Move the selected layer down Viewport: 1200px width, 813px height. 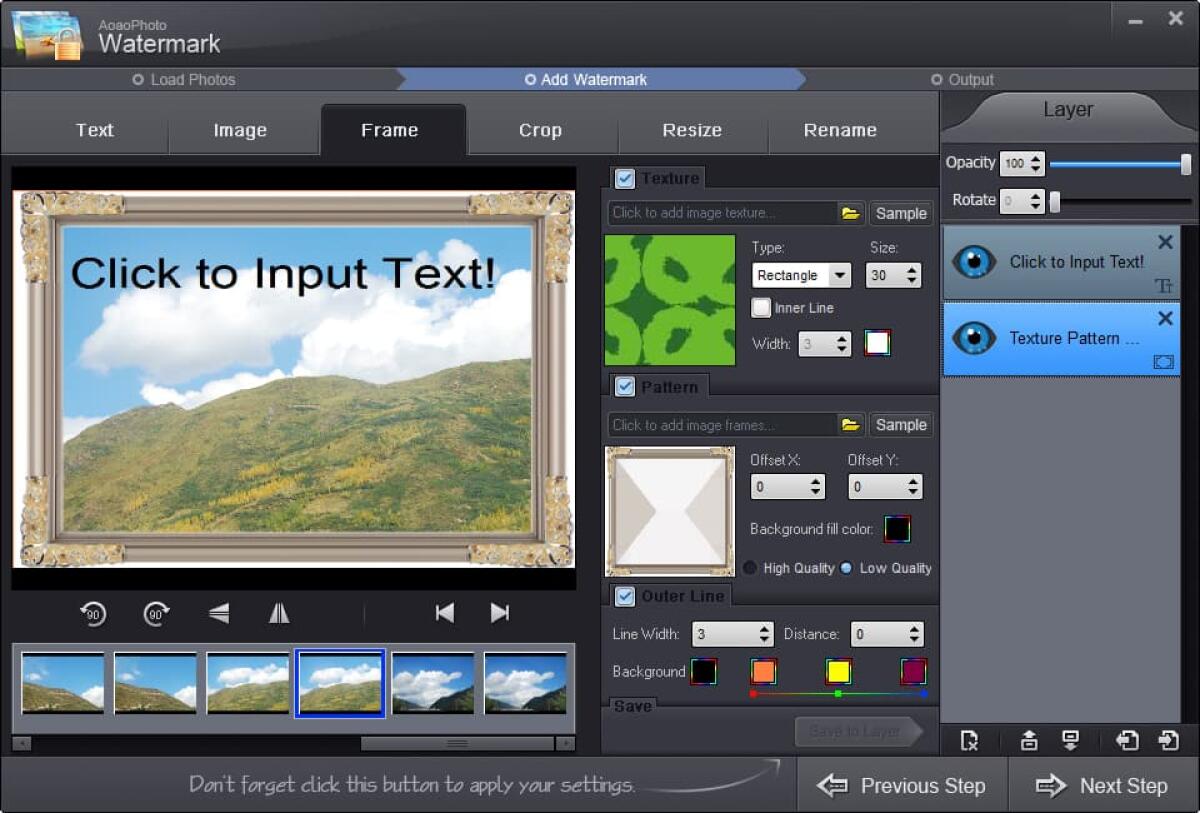click(1070, 741)
